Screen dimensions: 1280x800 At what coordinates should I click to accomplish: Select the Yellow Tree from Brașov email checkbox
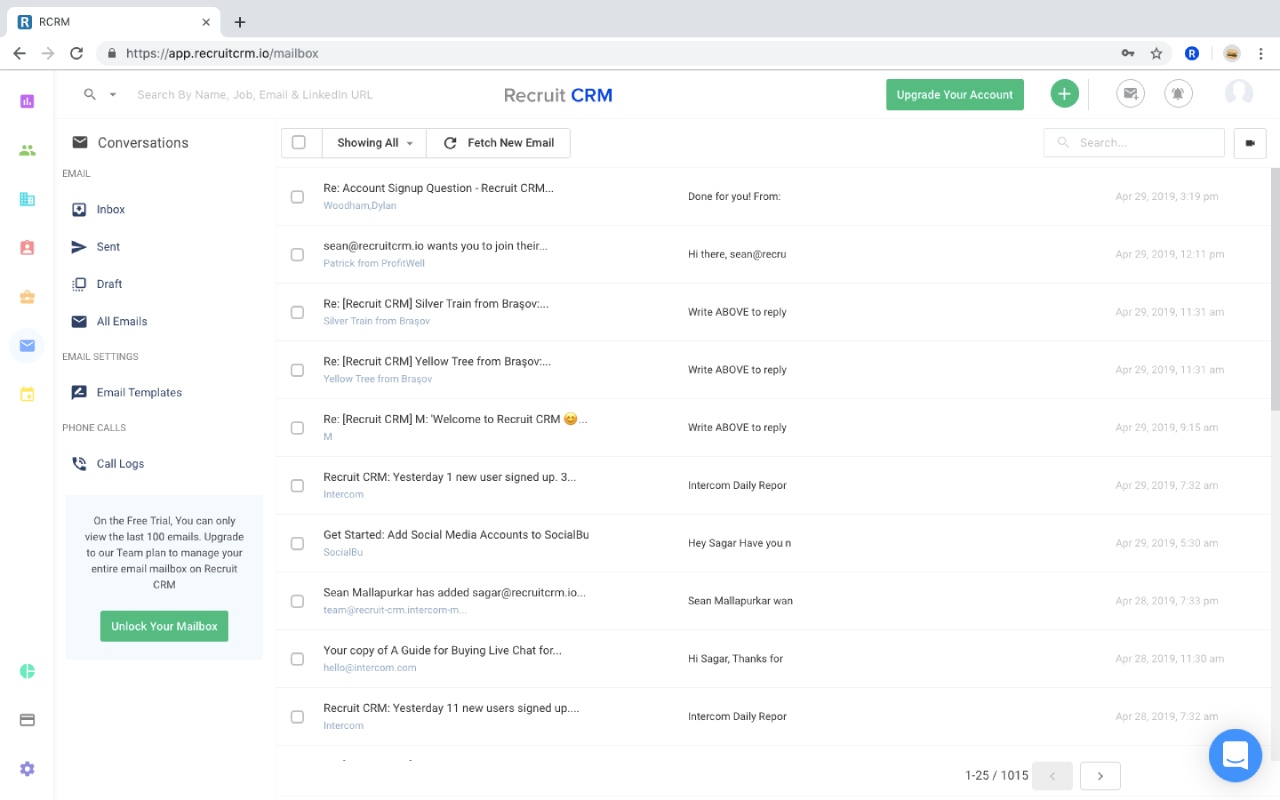click(x=297, y=370)
